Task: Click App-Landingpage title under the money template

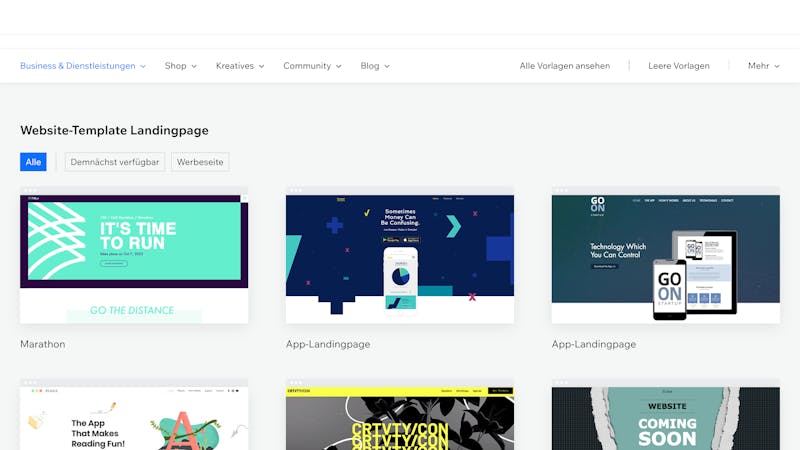Action: point(328,344)
